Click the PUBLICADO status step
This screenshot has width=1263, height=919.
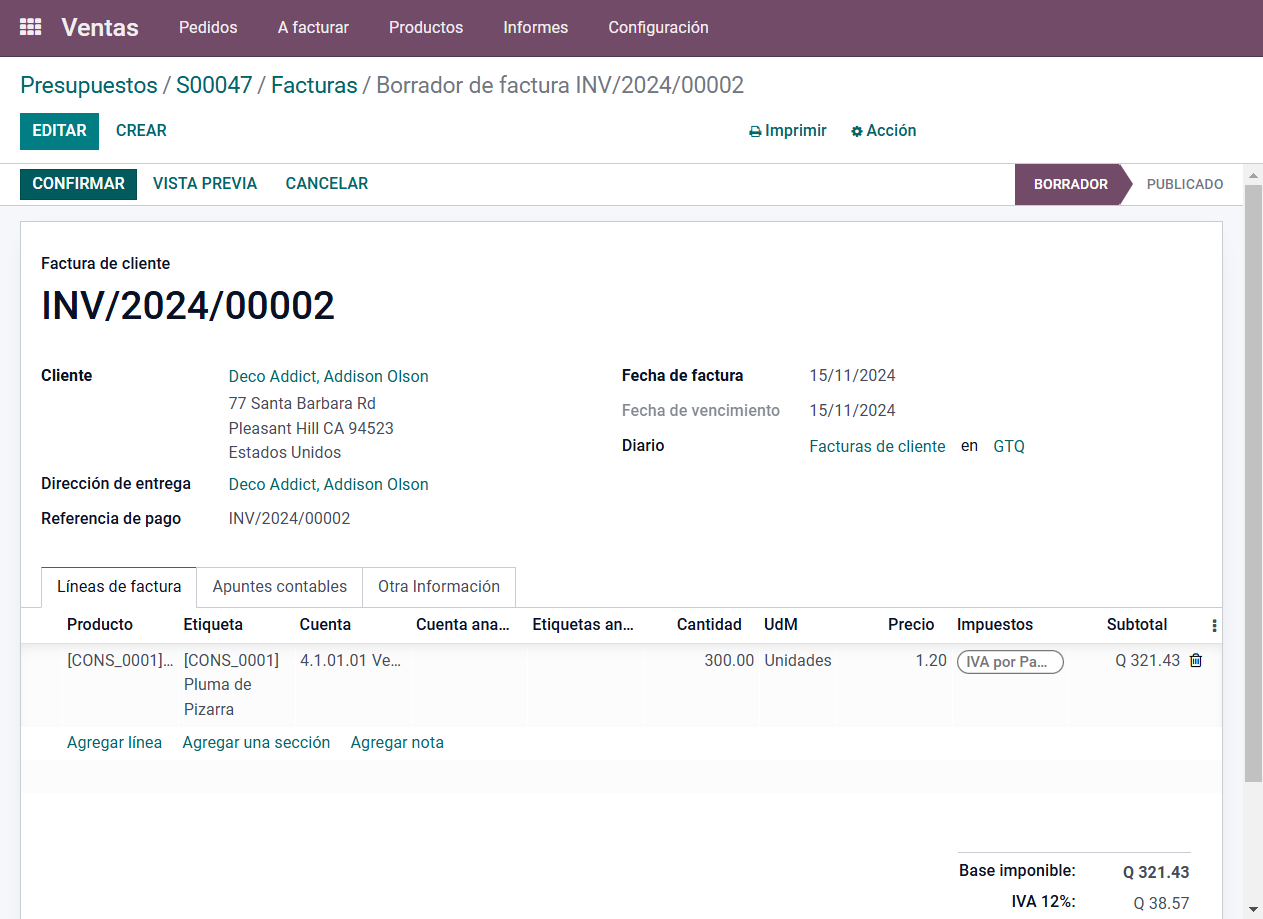(x=1184, y=185)
